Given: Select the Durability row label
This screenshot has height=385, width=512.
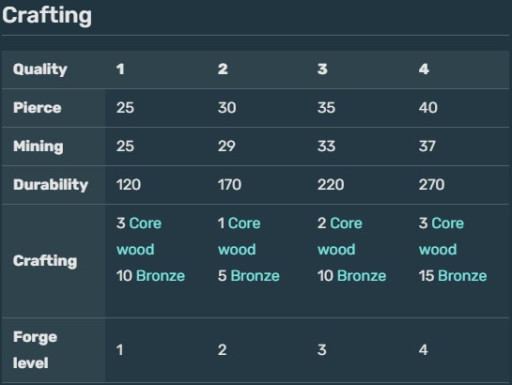Looking at the screenshot, I should coord(51,185).
